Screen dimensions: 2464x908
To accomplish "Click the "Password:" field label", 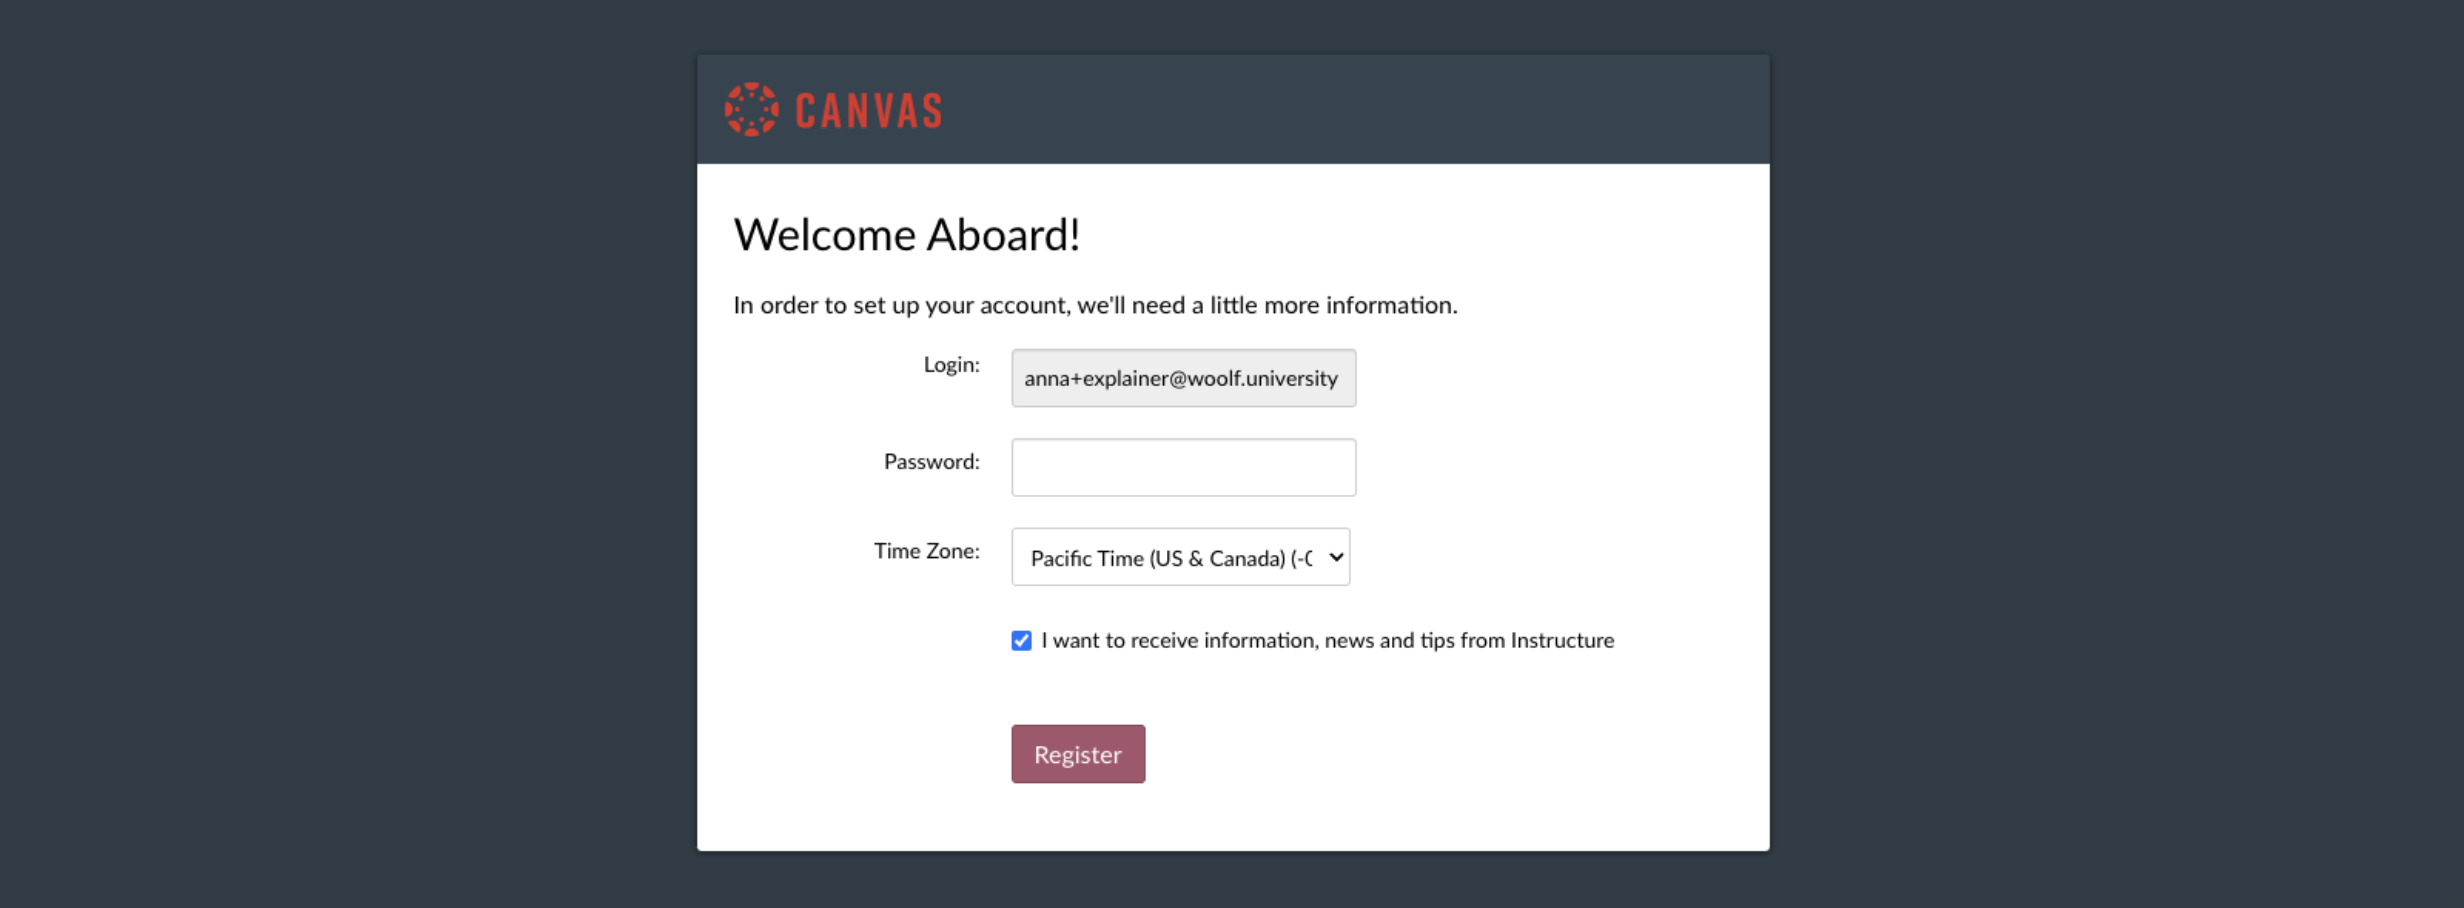I will click(931, 462).
